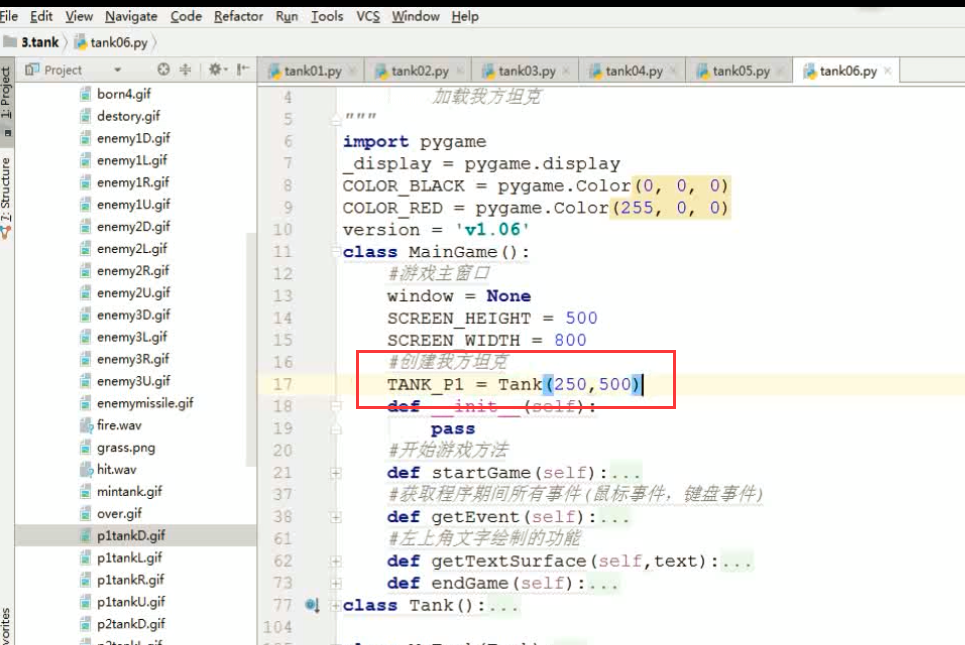Click scroll from source target icon
The image size is (965, 645).
163,70
